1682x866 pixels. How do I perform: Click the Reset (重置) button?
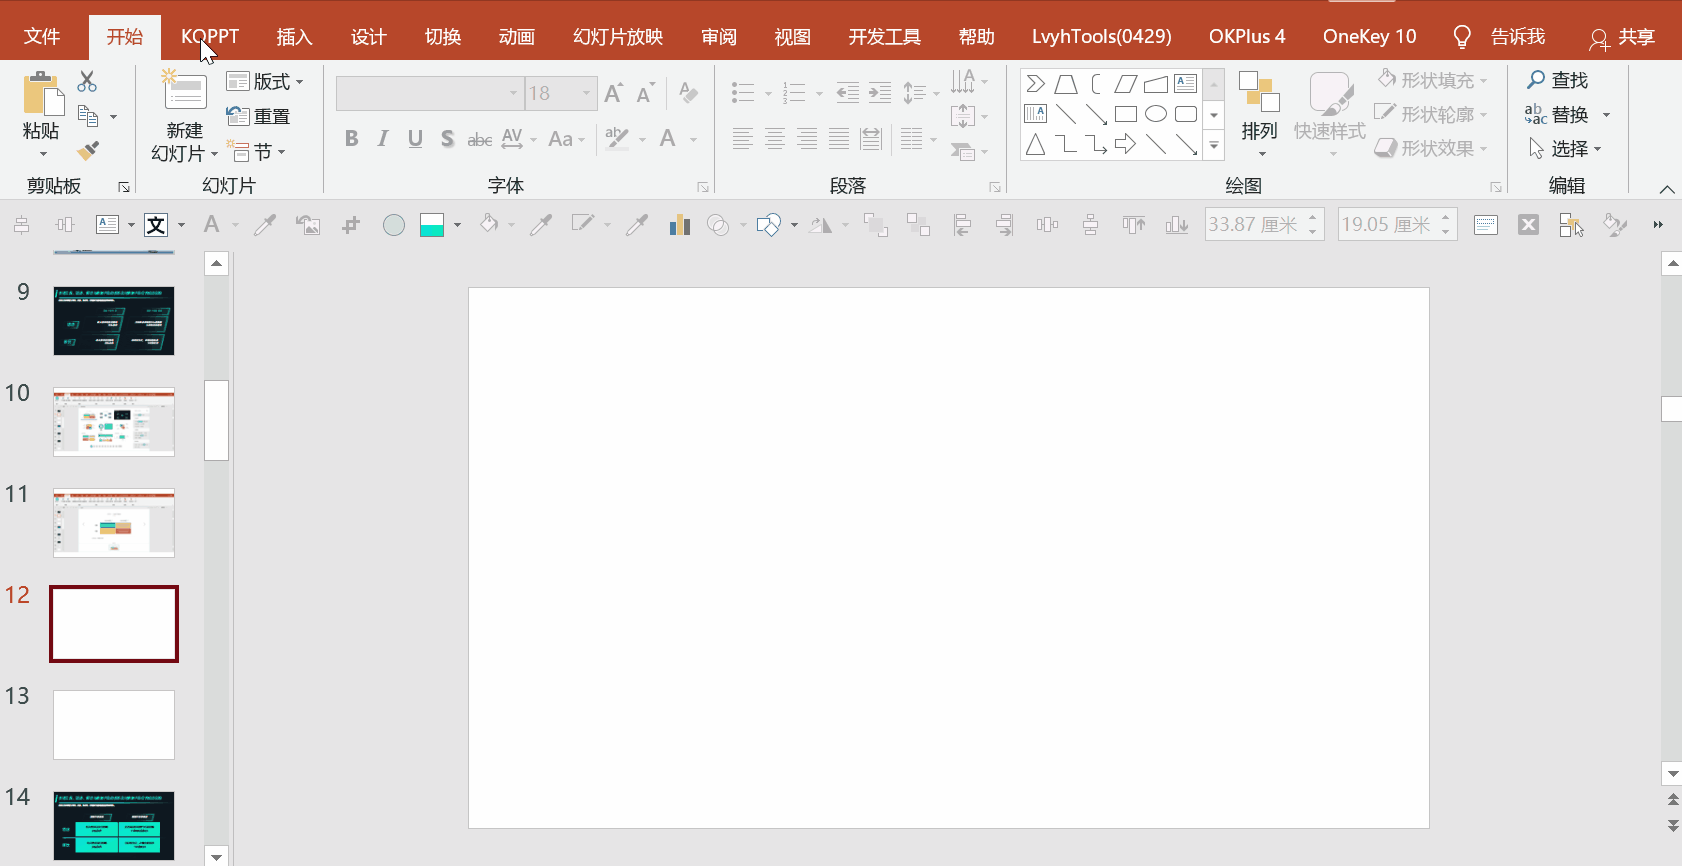258,116
